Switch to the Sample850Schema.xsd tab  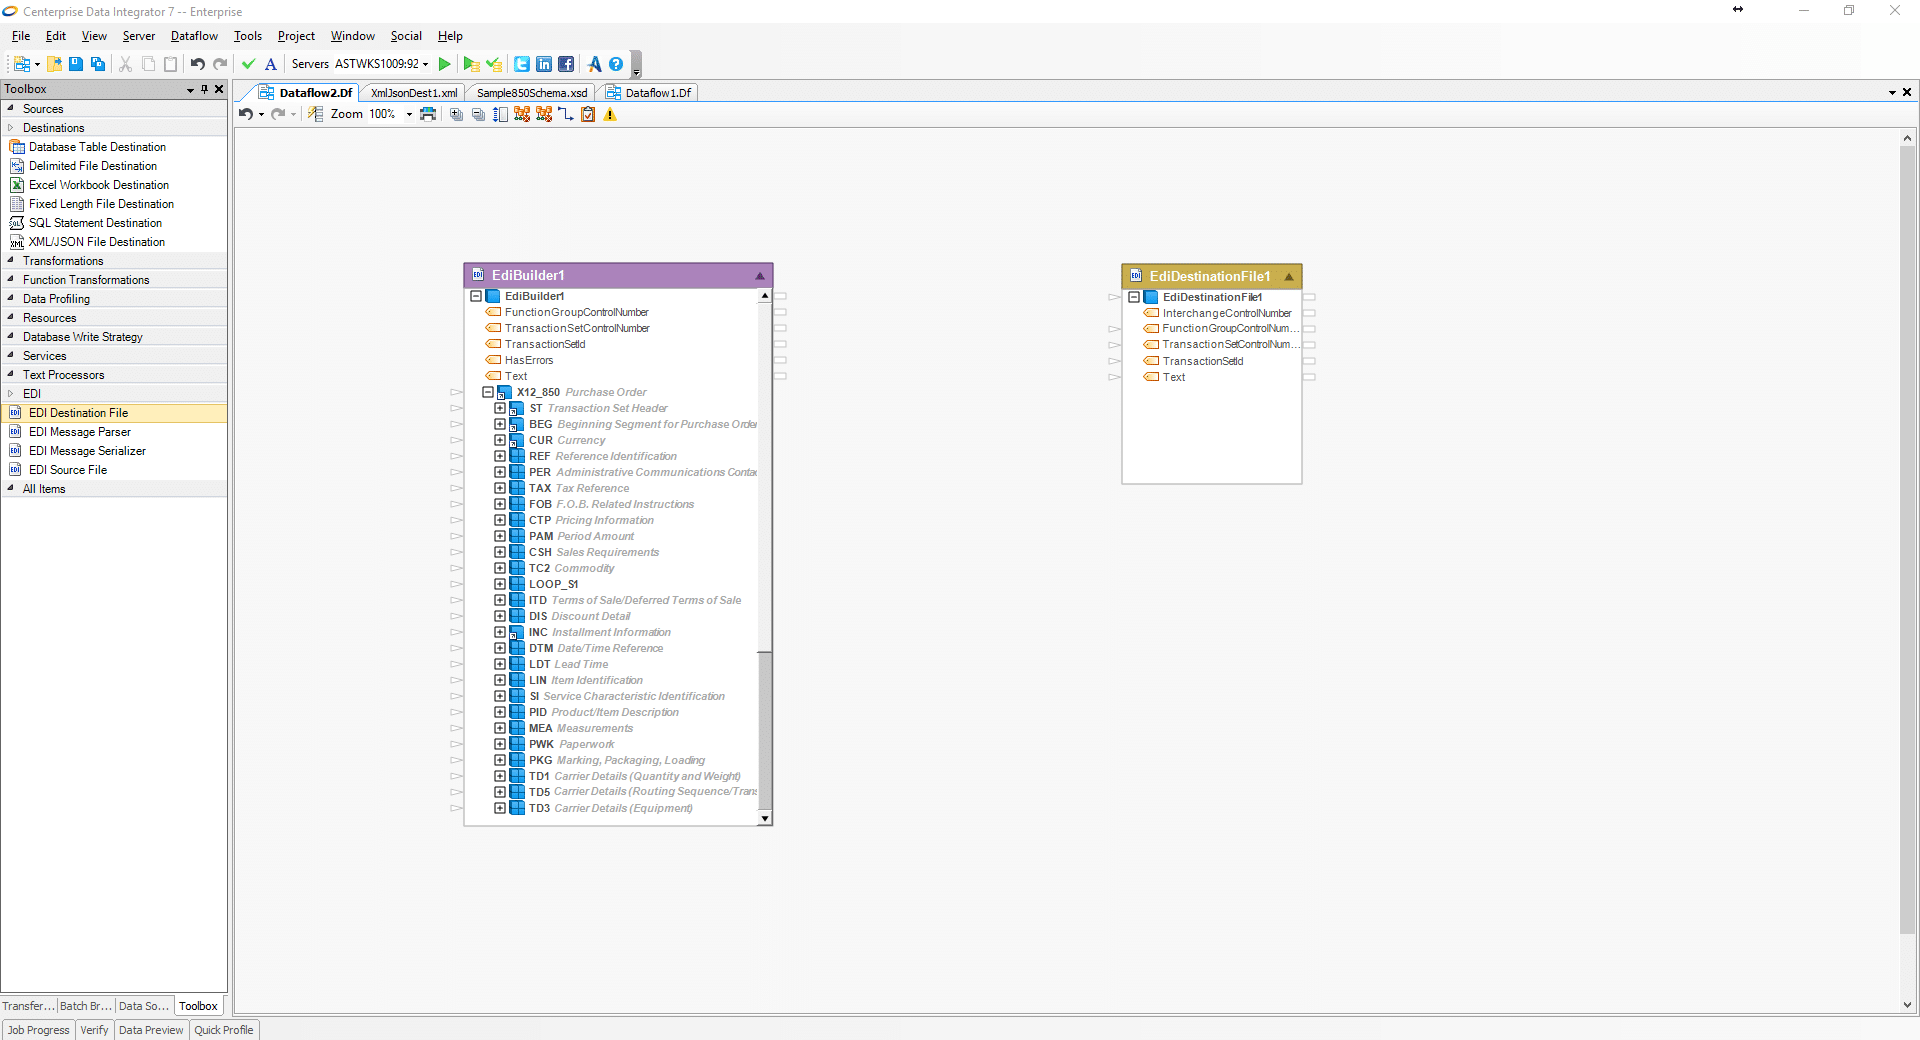pos(531,93)
